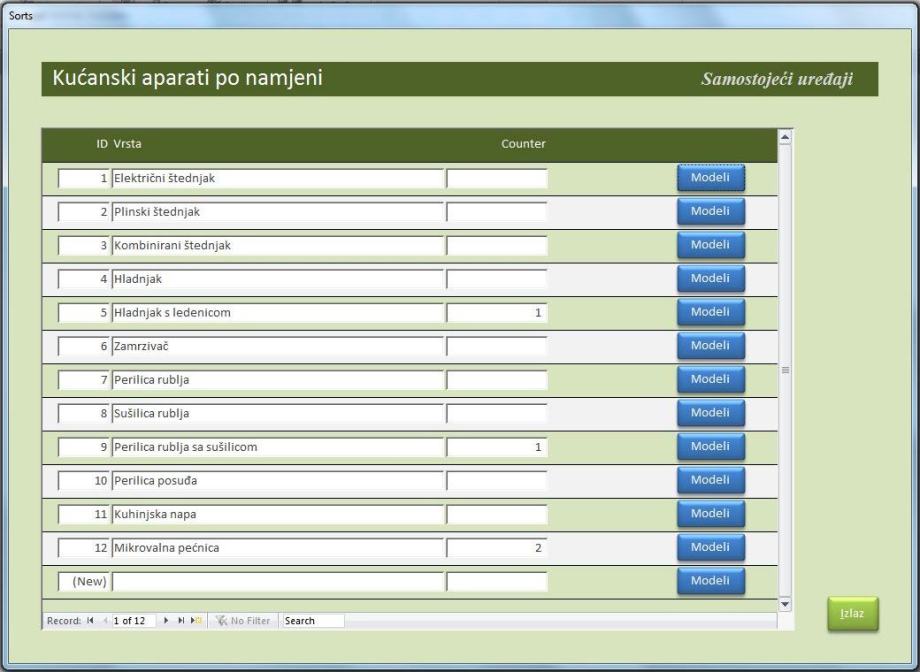The width and height of the screenshot is (920, 672).
Task: Select the Perilica posuđa Vrsta field
Action: [x=278, y=481]
